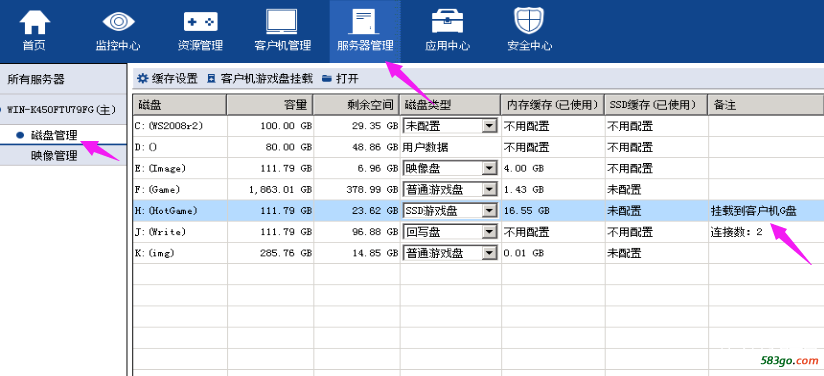Switch to the 客户机管理 tab label

tap(282, 46)
